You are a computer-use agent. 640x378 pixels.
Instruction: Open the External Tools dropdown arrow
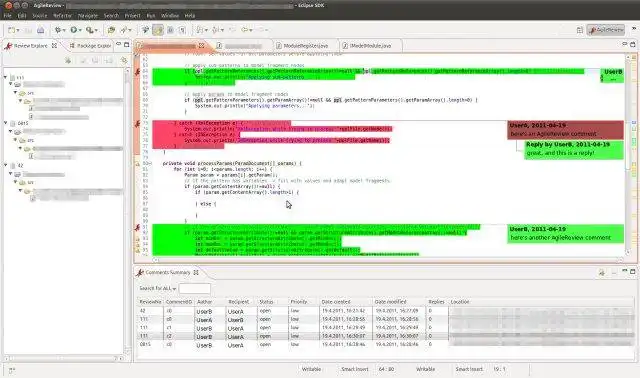tap(96, 31)
